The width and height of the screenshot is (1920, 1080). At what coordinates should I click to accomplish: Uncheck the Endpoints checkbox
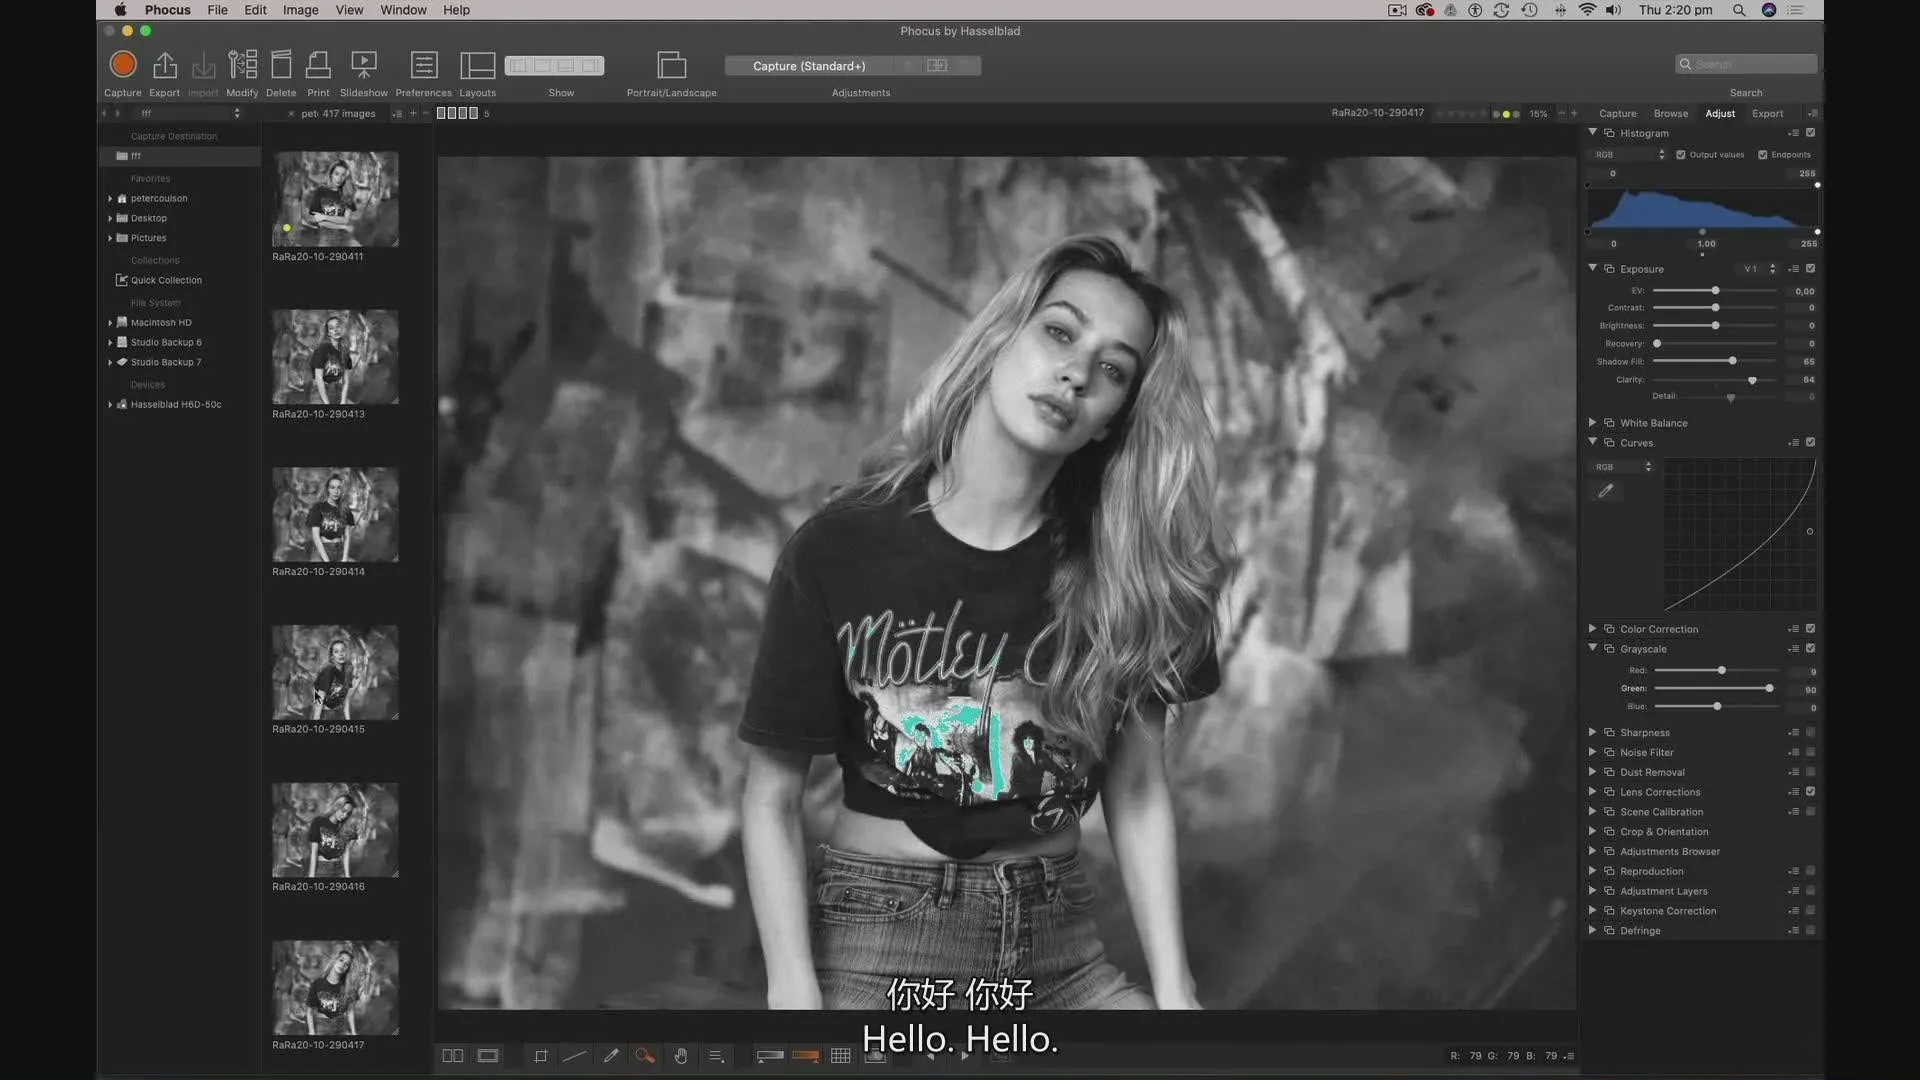point(1763,155)
